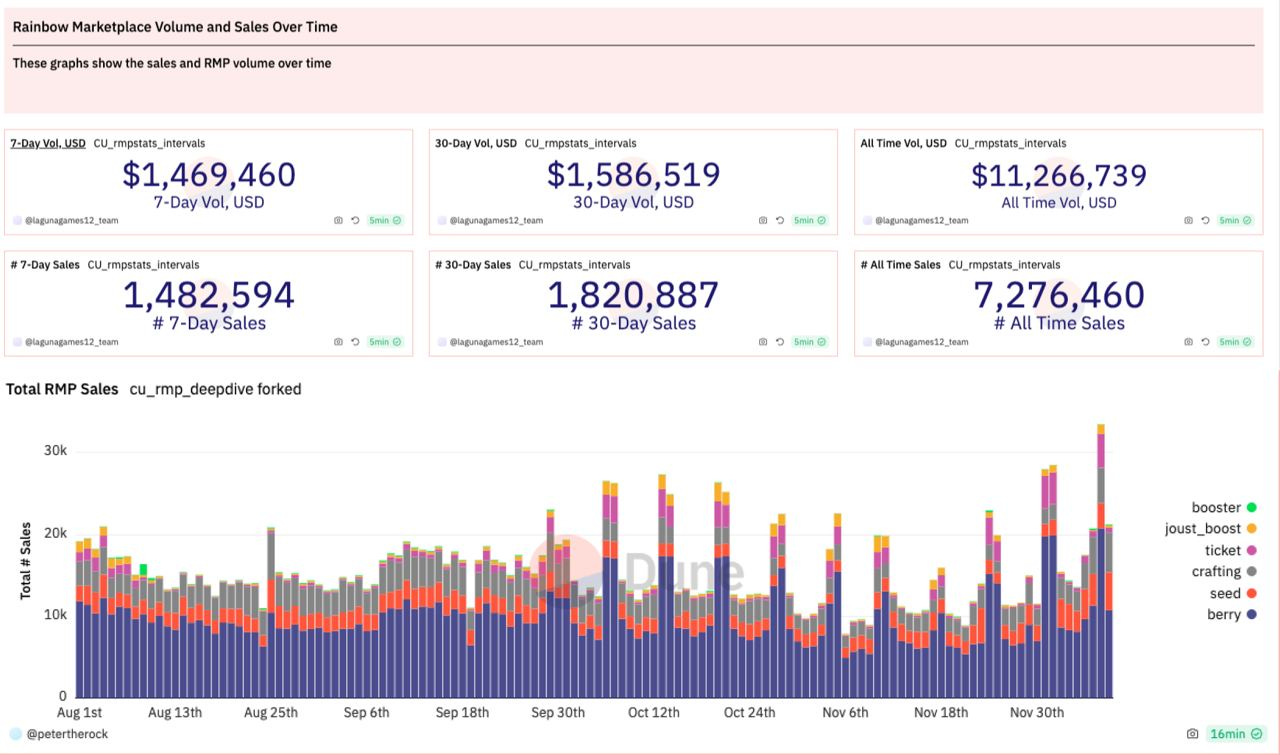The image size is (1280, 755).
Task: Open CU_rmpstats_intervals query on # 7-Day Sales card
Action: pyautogui.click(x=143, y=265)
